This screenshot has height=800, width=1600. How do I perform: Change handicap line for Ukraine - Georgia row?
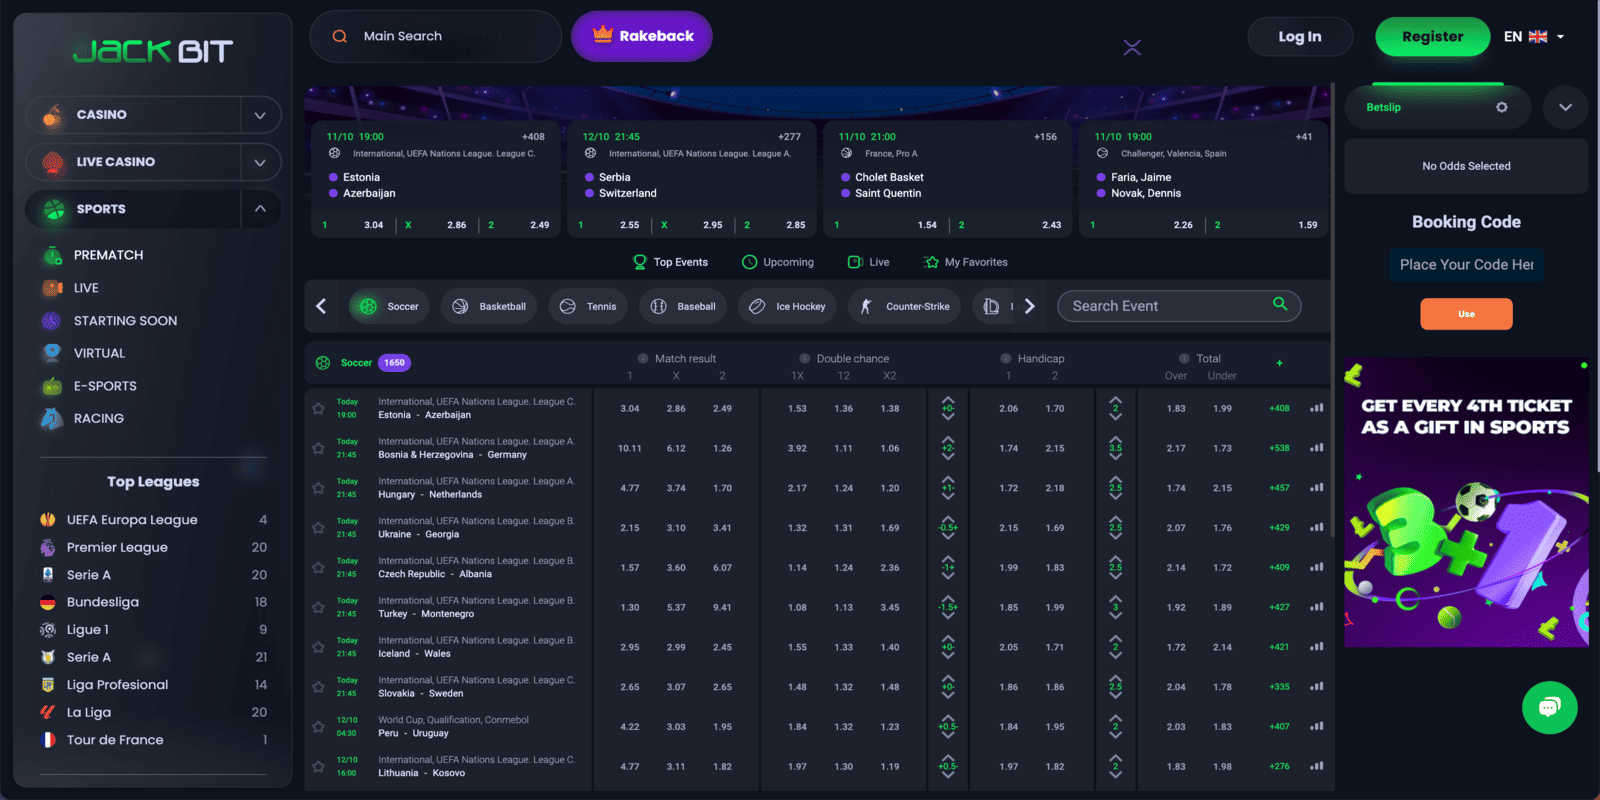(x=948, y=527)
